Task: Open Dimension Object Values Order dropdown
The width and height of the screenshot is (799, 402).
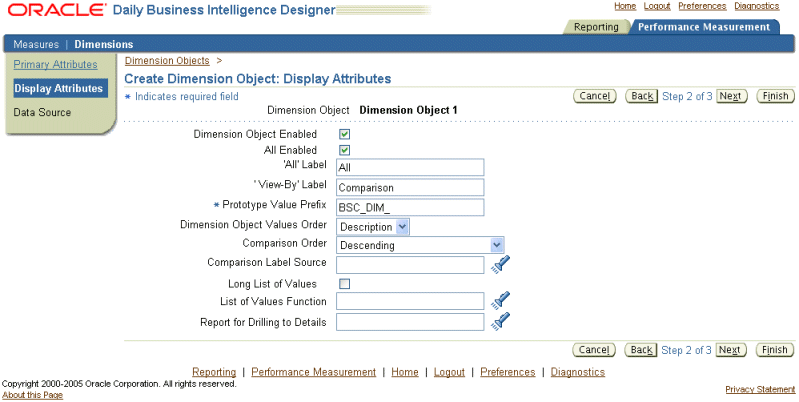Action: pyautogui.click(x=372, y=227)
